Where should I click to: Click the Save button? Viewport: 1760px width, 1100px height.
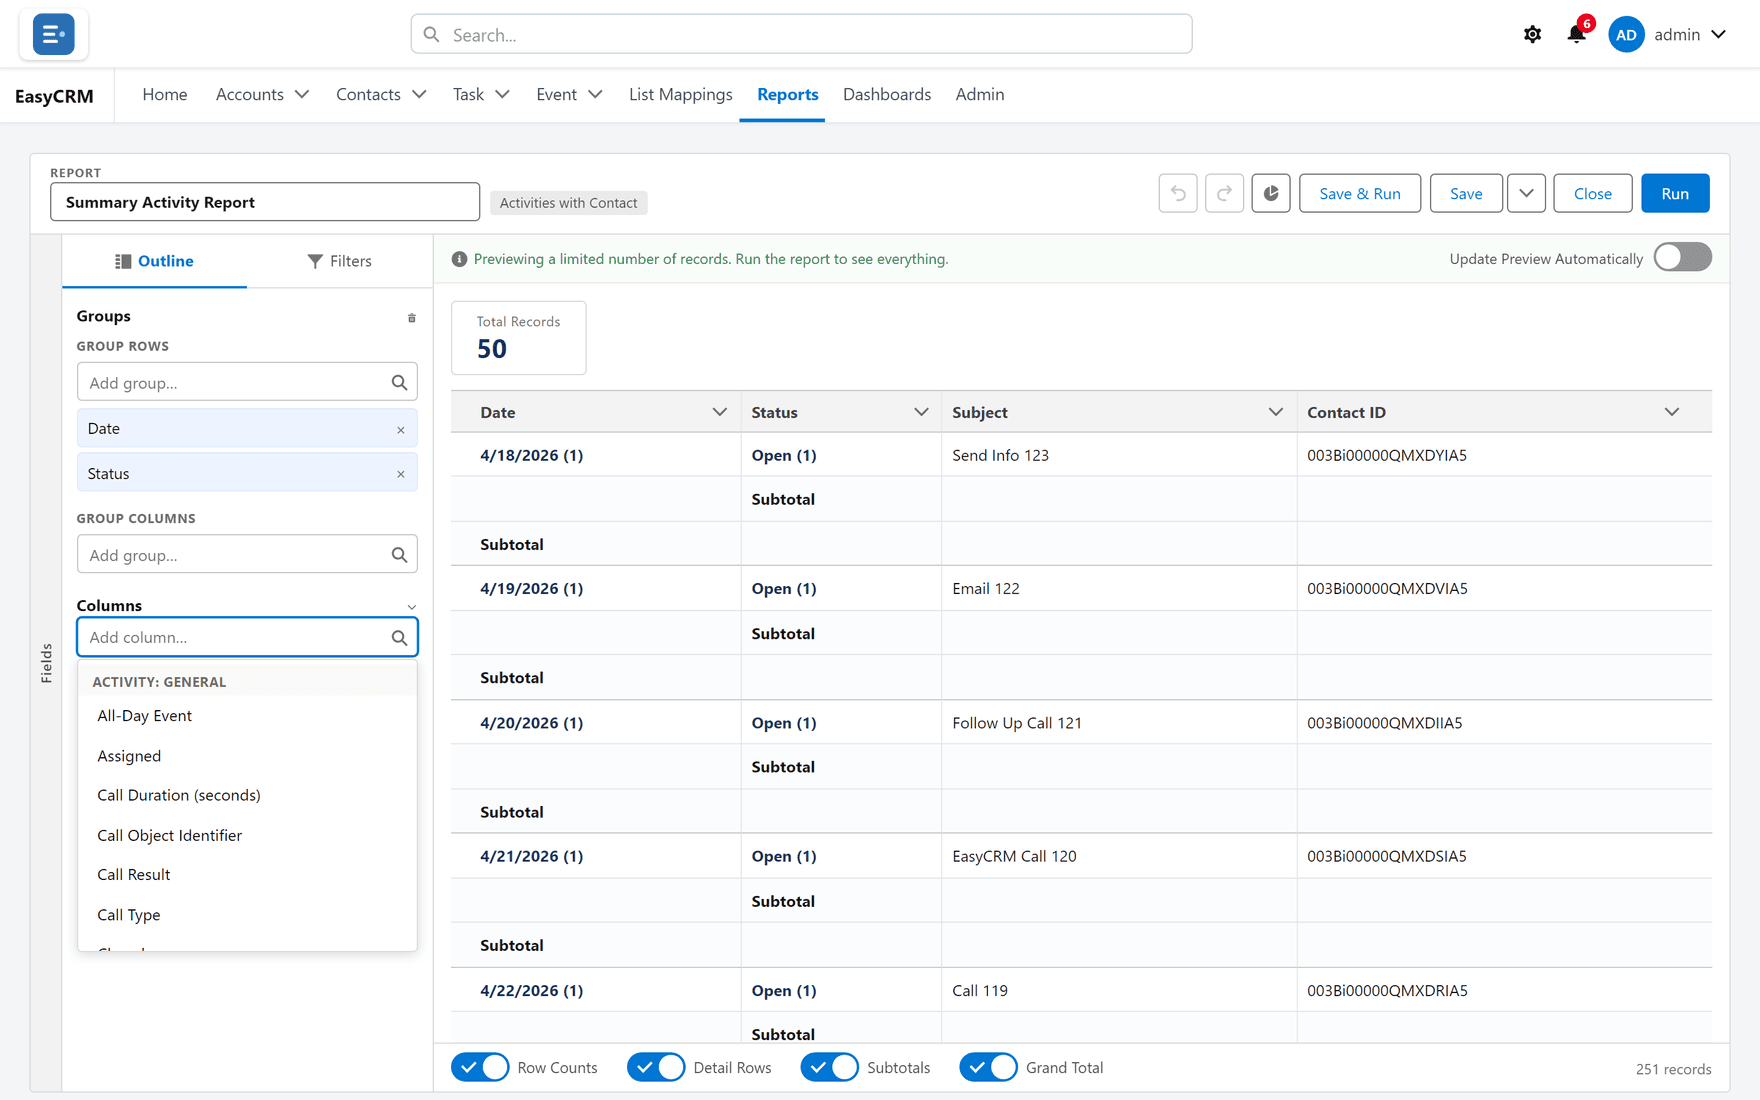pyautogui.click(x=1466, y=193)
